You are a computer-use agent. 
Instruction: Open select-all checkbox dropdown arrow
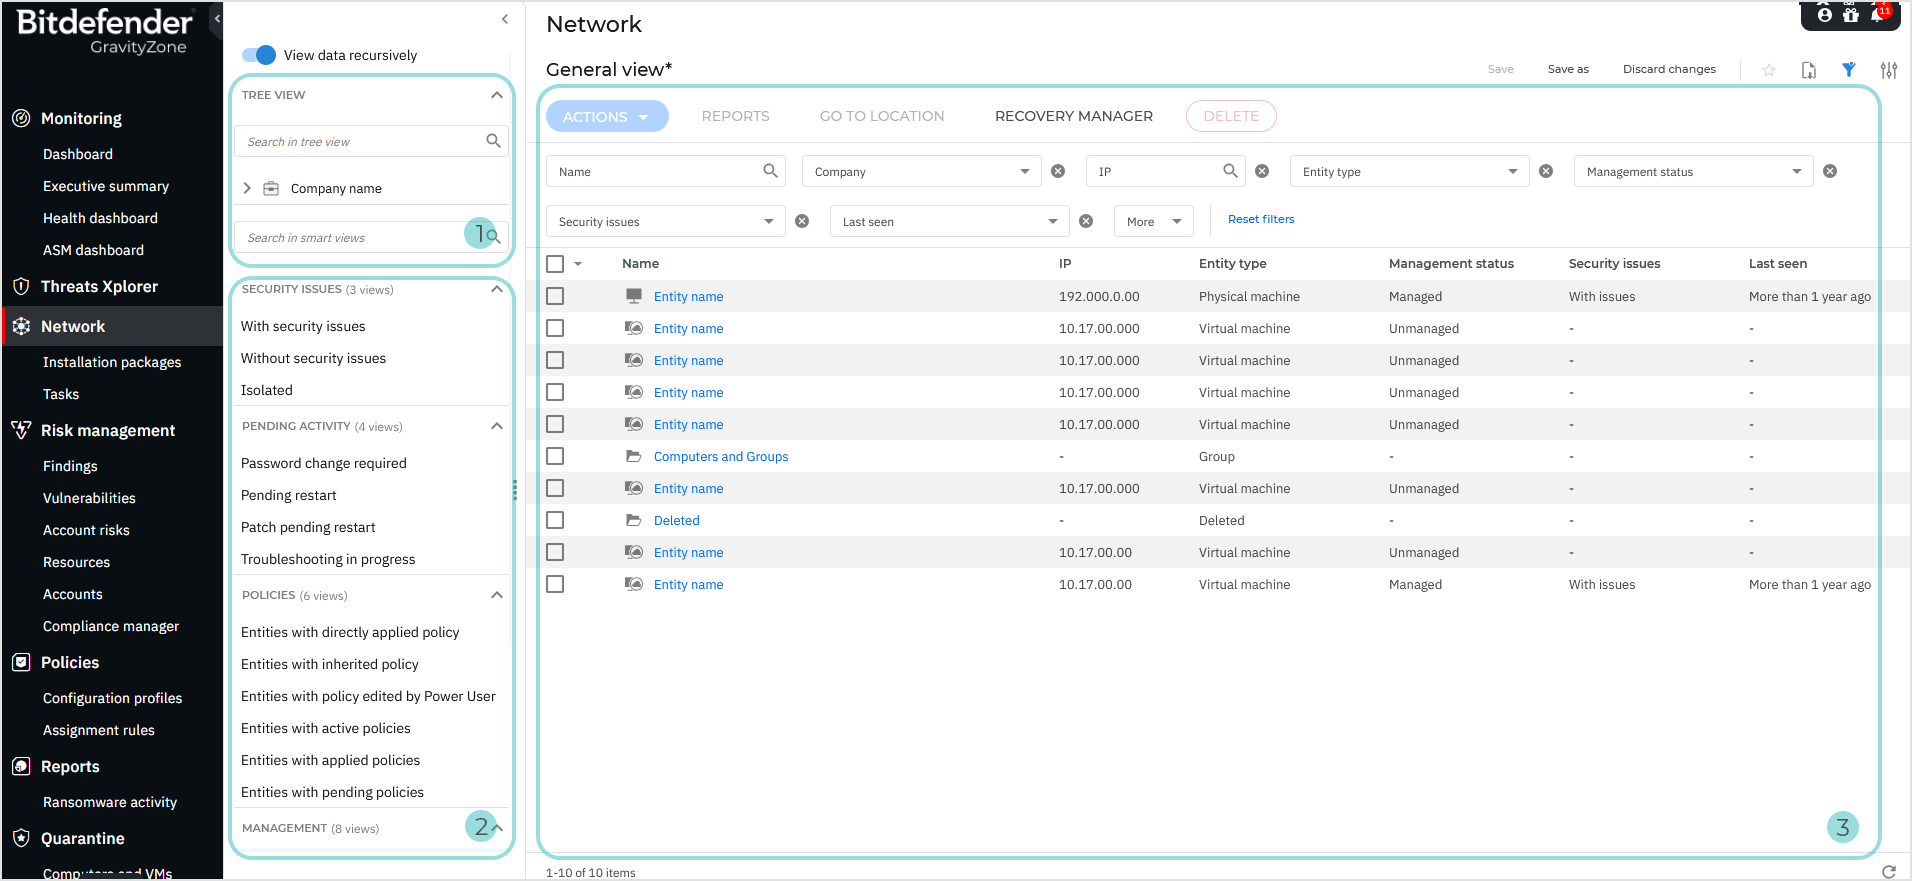point(578,264)
